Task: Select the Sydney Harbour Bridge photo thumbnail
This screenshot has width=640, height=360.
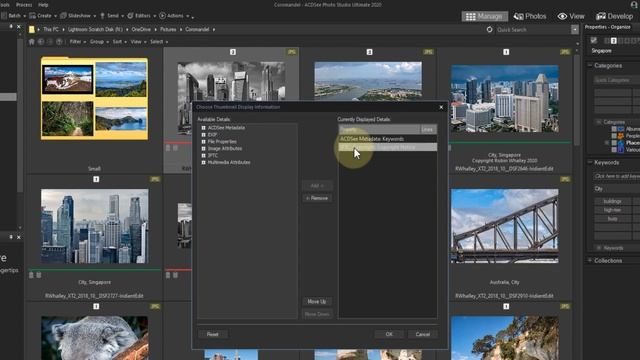Action: 504,226
